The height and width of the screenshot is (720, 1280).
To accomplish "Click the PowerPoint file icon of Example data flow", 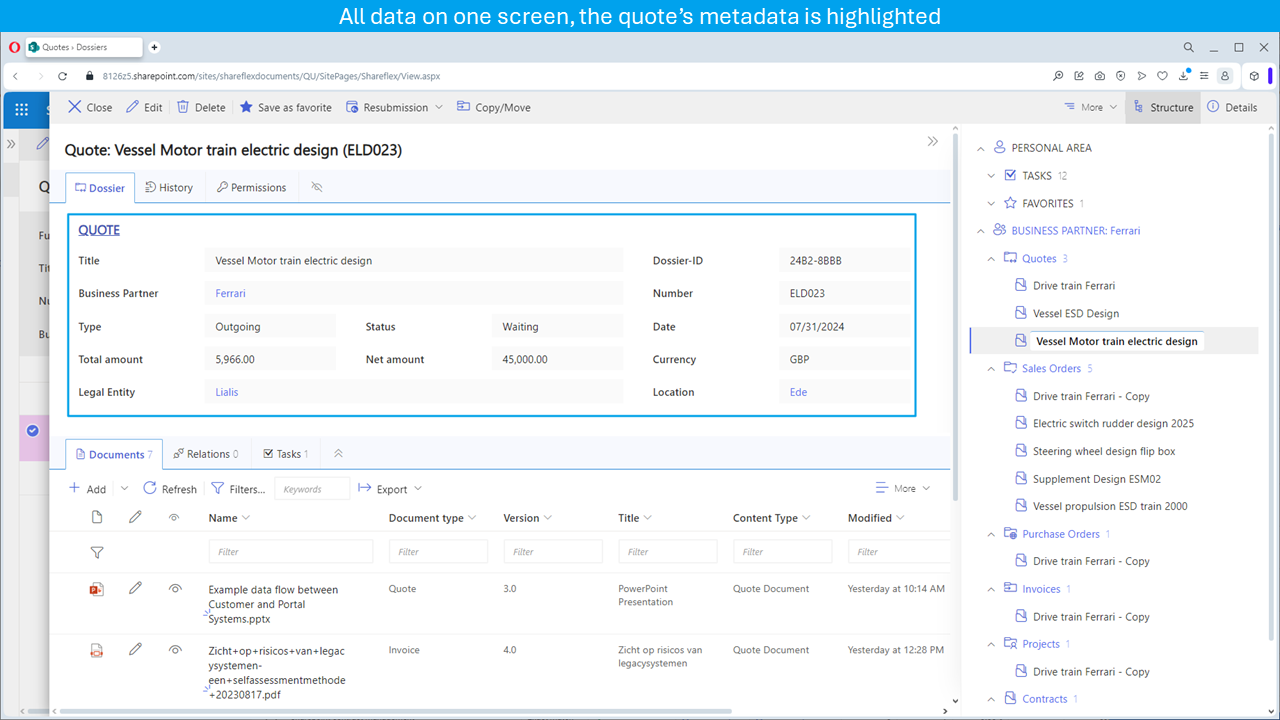I will (x=97, y=589).
